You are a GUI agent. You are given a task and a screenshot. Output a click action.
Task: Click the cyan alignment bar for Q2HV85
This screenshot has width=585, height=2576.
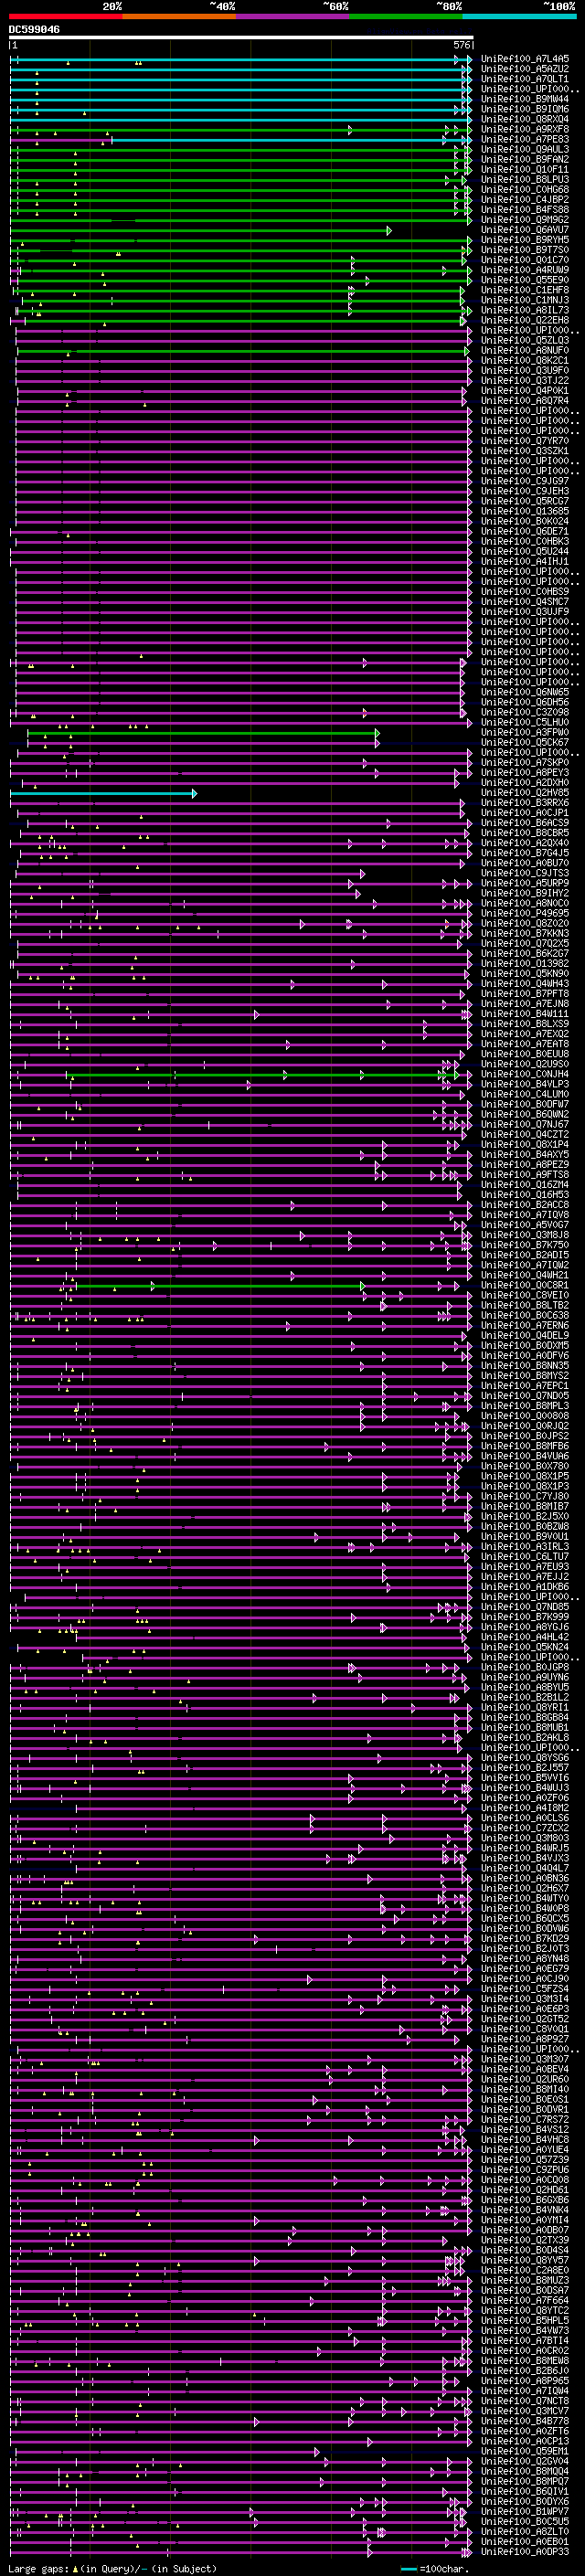[103, 793]
